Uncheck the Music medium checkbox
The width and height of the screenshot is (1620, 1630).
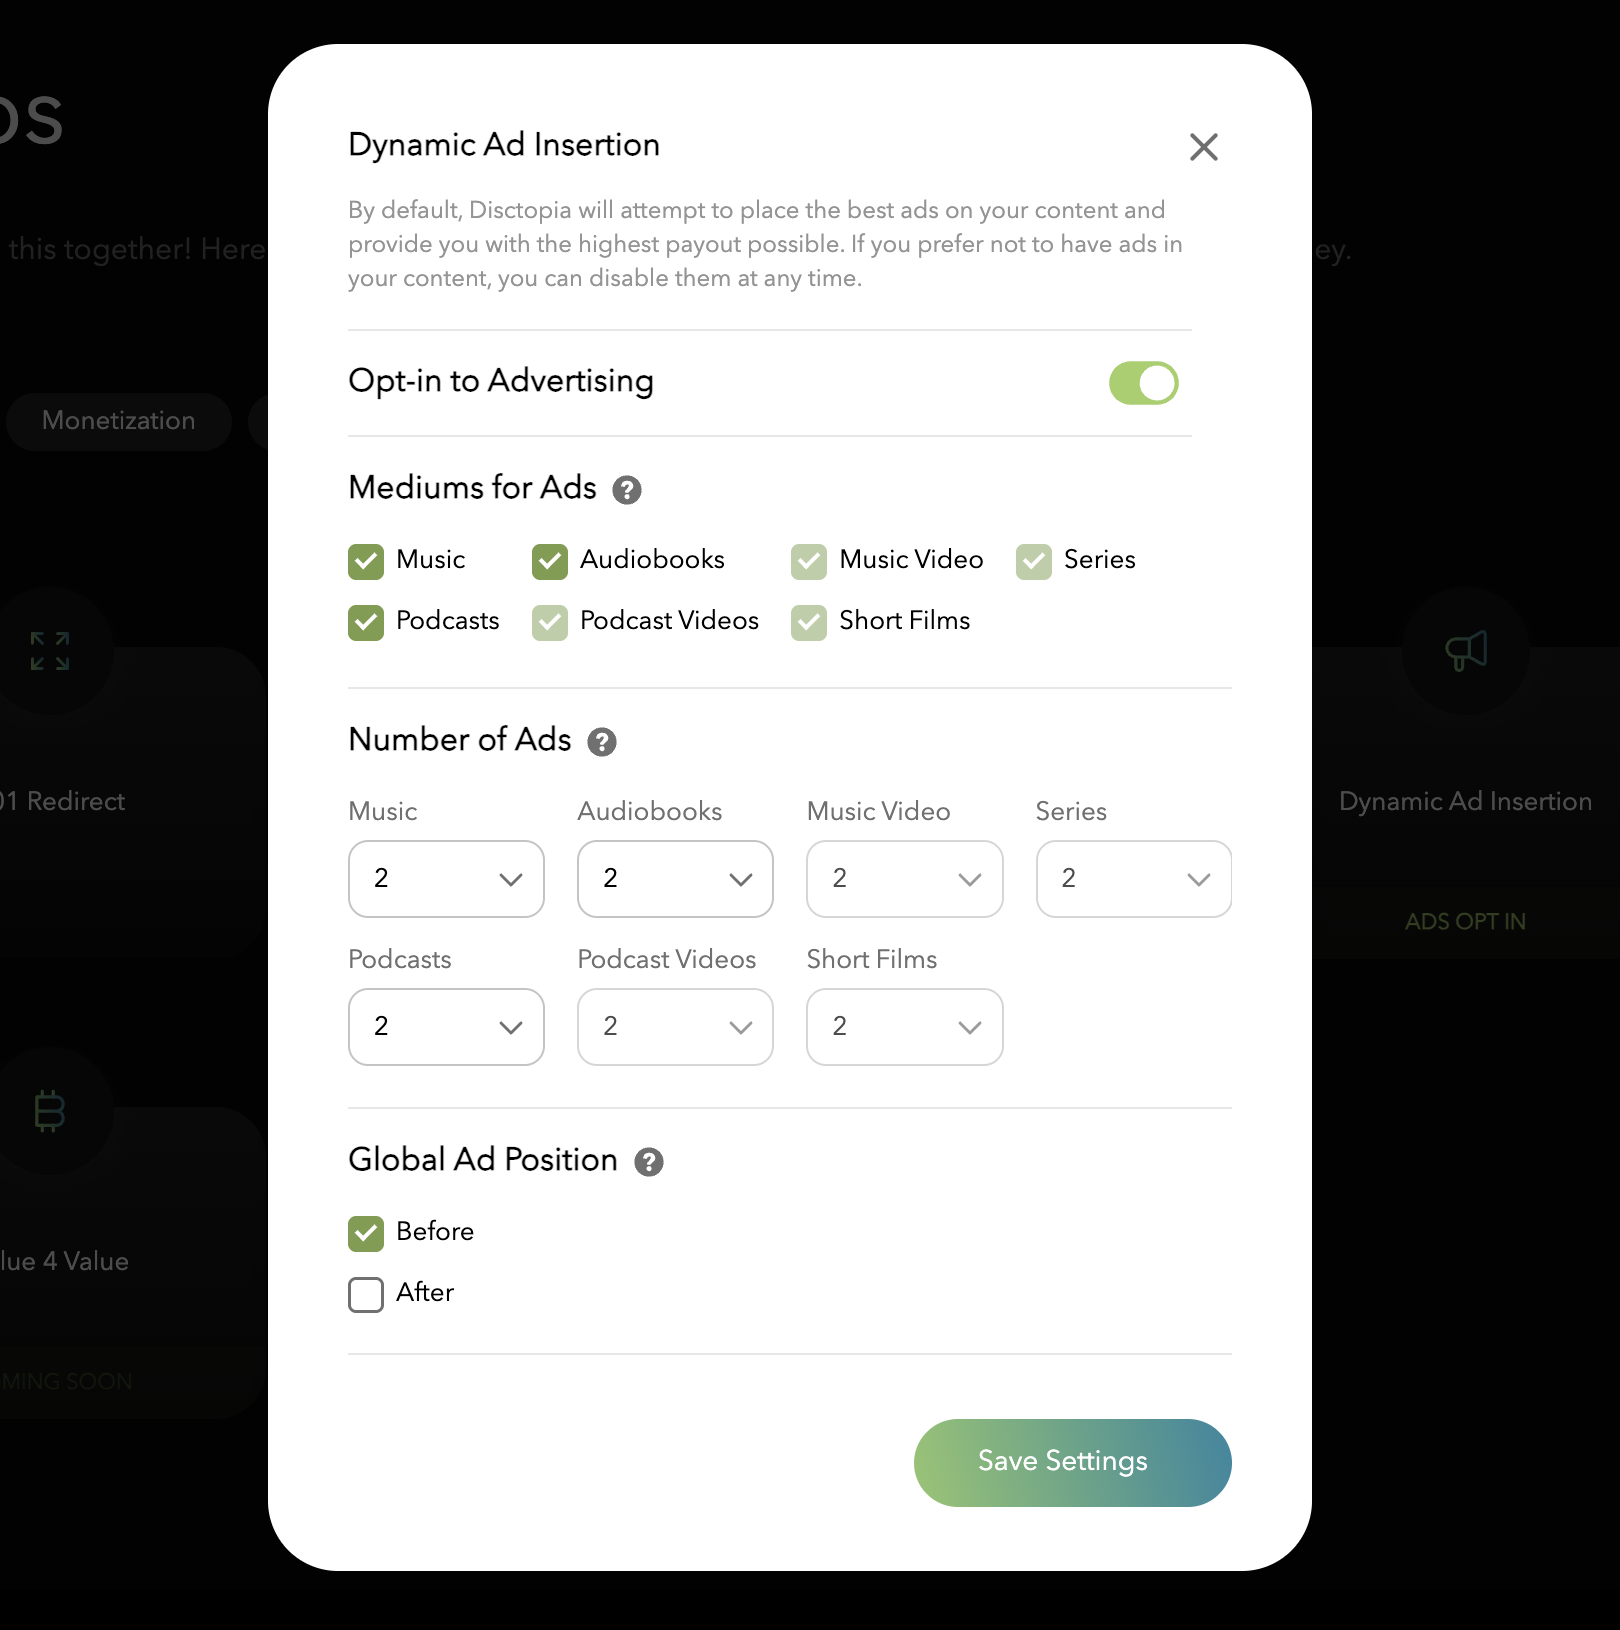(x=366, y=561)
